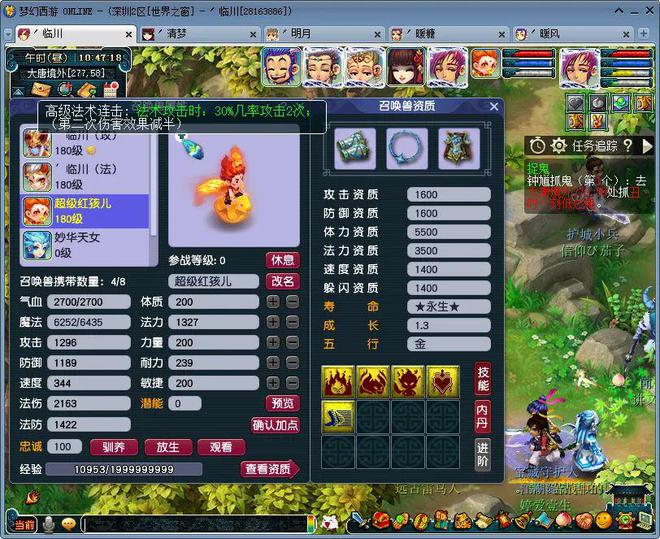Select the second flame skill icon
660x539 pixels.
pyautogui.click(x=373, y=381)
